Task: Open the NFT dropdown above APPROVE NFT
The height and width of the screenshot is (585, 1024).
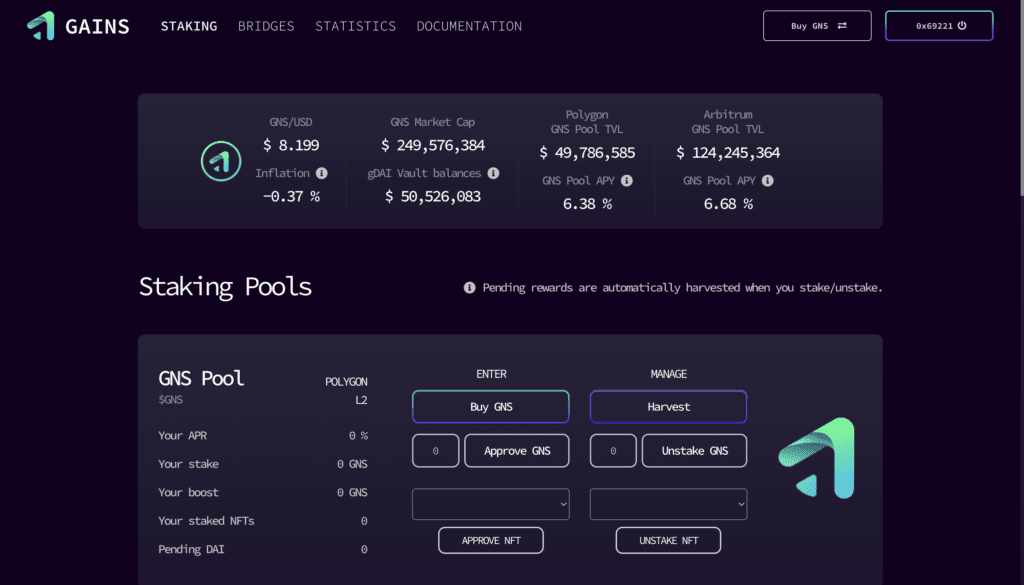Action: [490, 504]
